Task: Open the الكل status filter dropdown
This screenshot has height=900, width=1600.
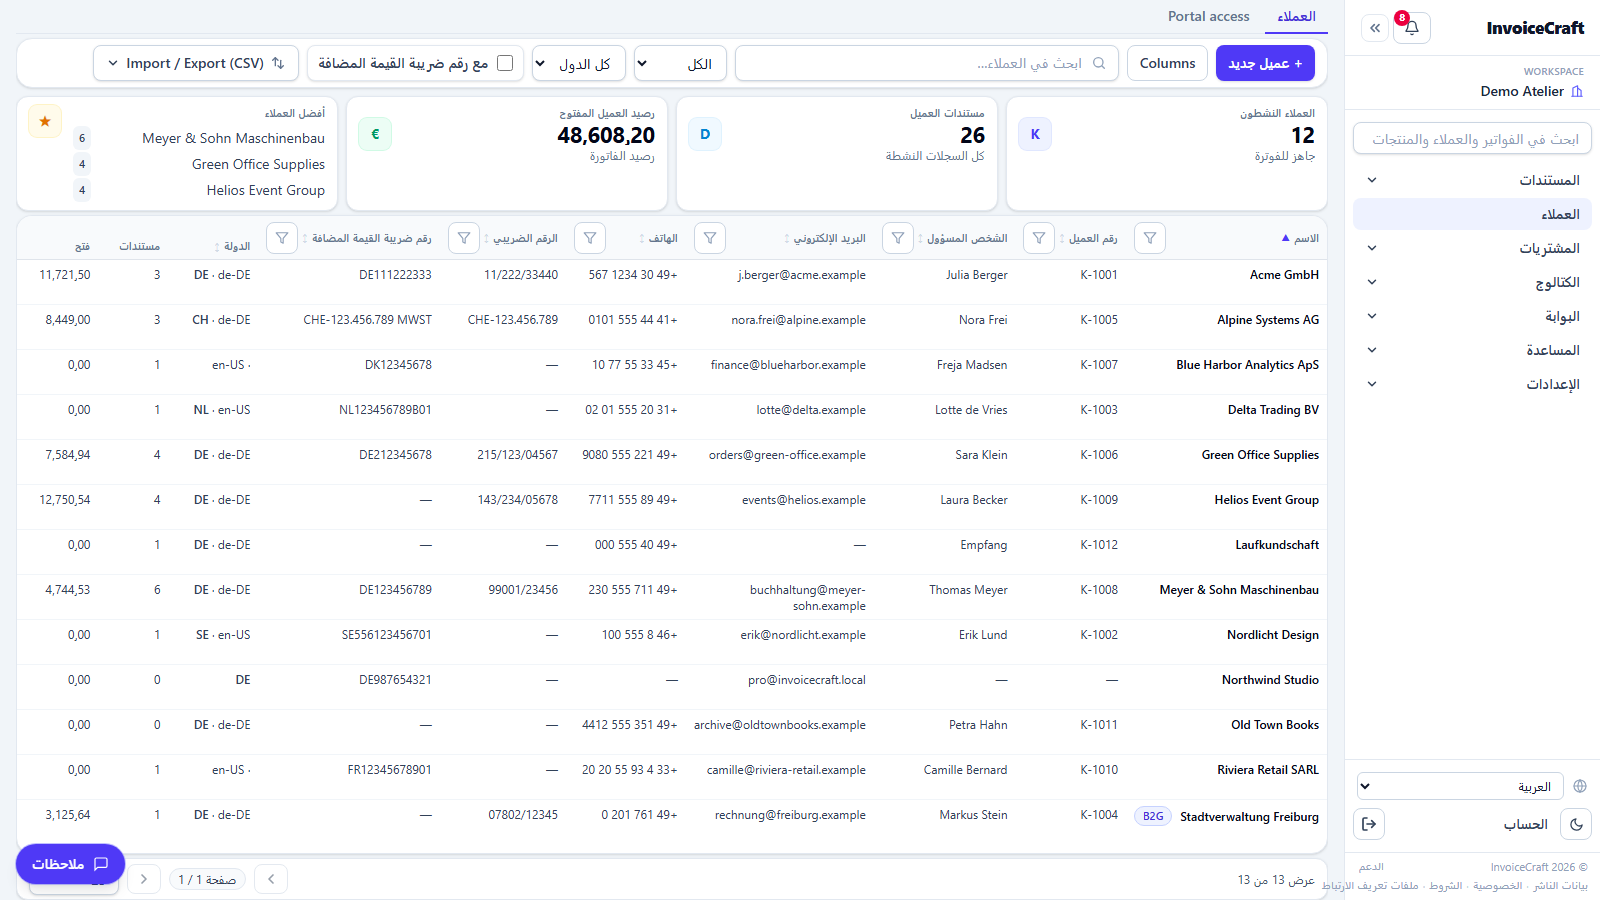Action: click(680, 63)
